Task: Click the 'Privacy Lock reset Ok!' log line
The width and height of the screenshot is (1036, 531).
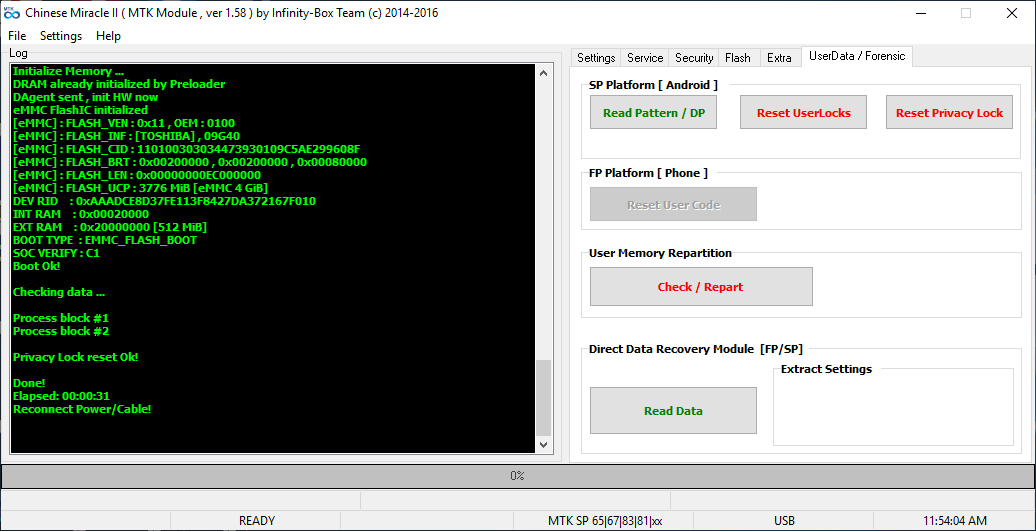Action: (75, 357)
